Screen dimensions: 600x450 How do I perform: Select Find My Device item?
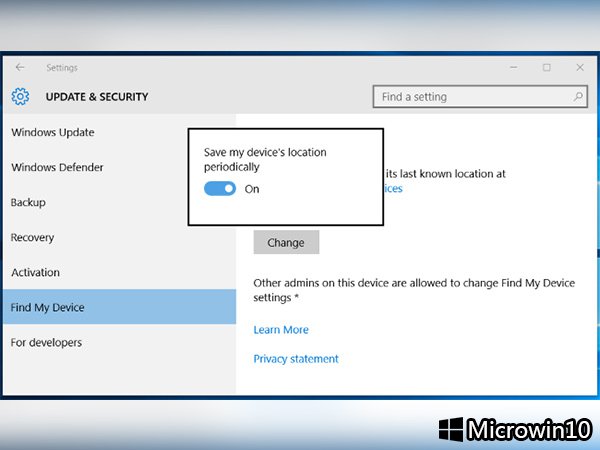[119, 307]
